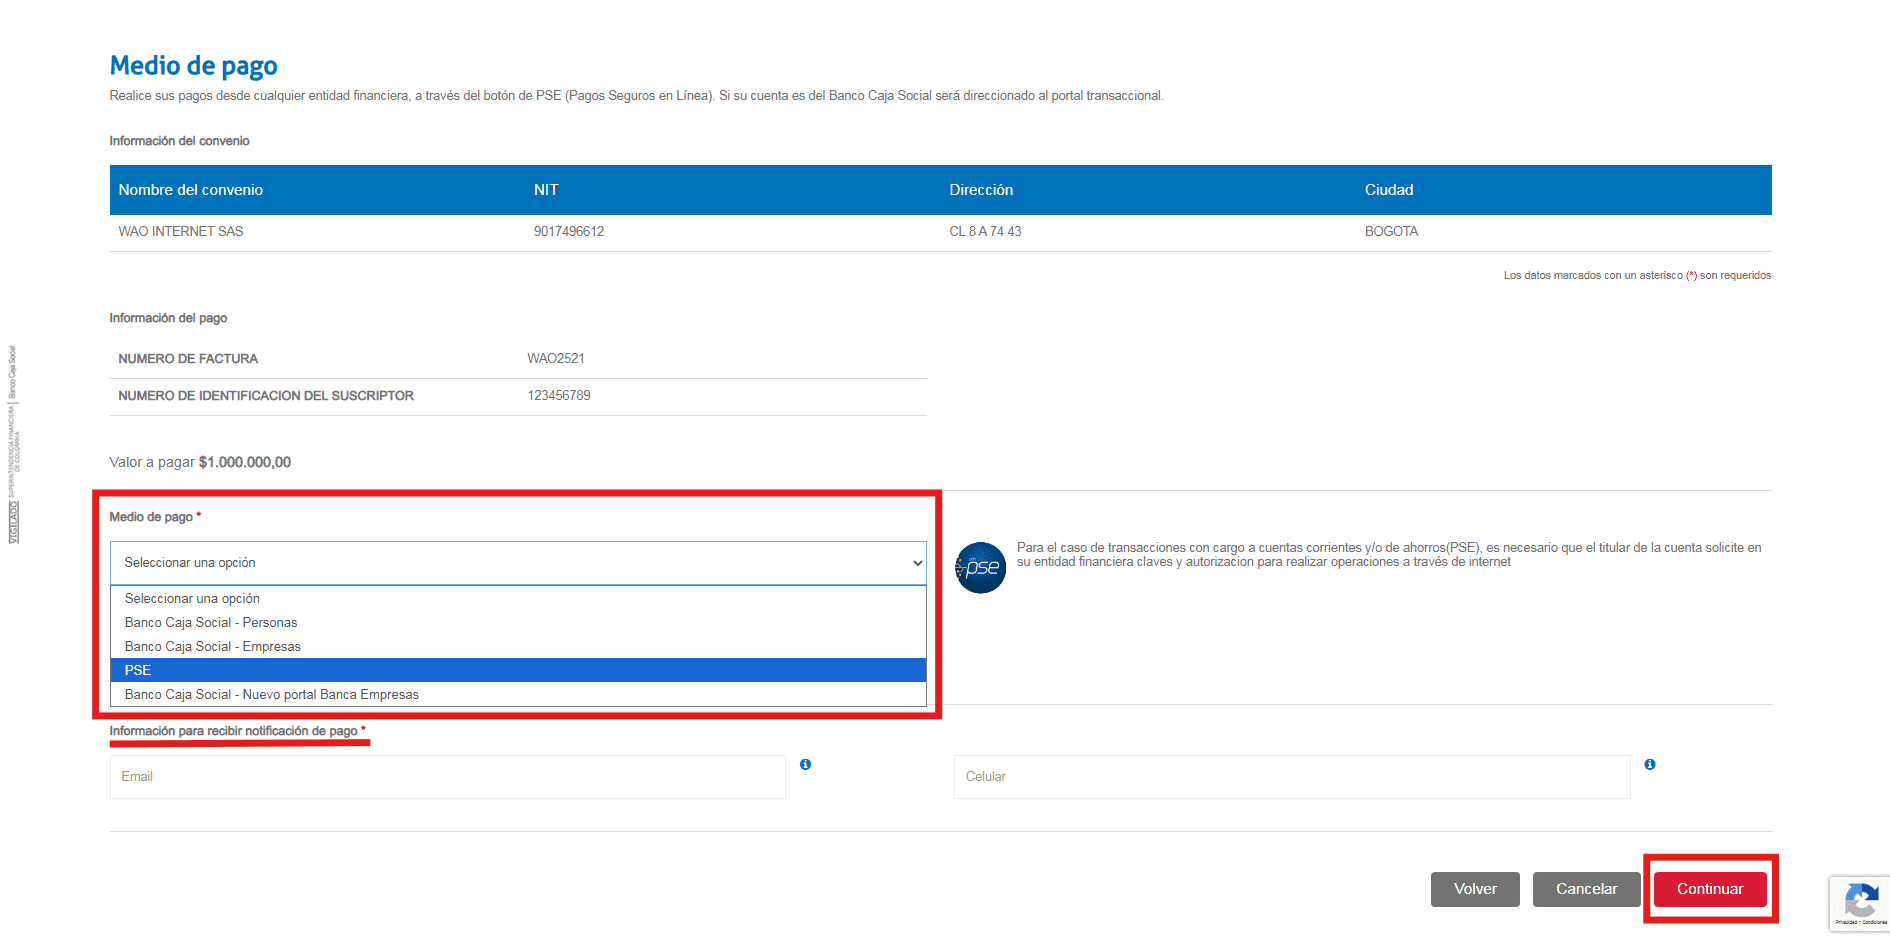
Task: Open the Medio de pago dropdown
Action: [x=518, y=563]
